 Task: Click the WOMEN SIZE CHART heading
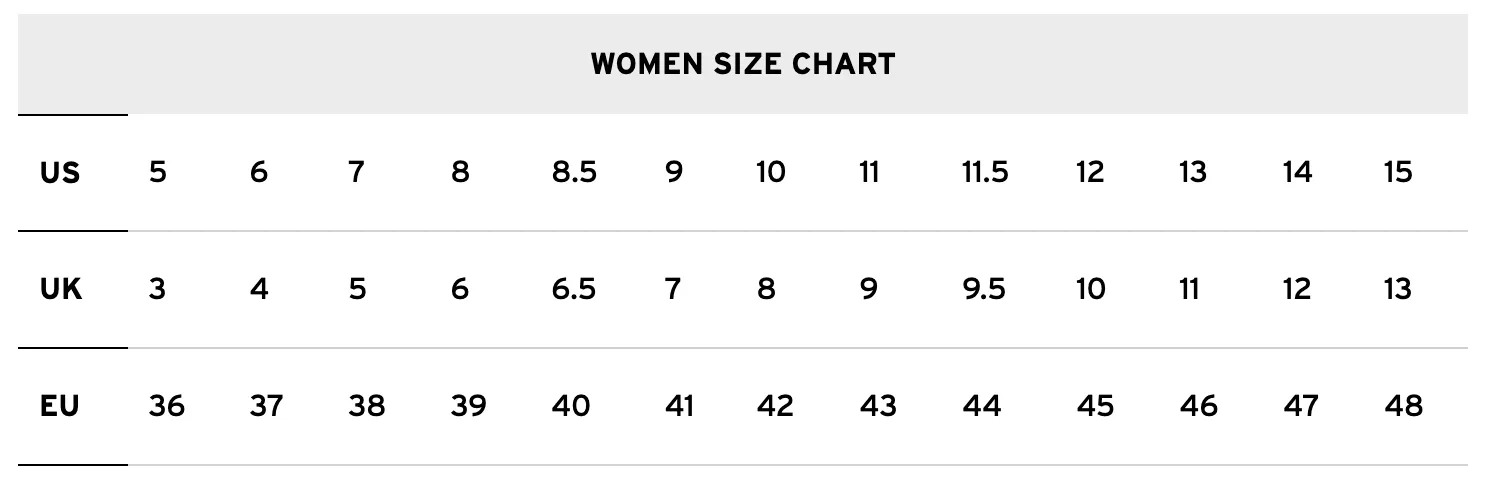click(742, 64)
